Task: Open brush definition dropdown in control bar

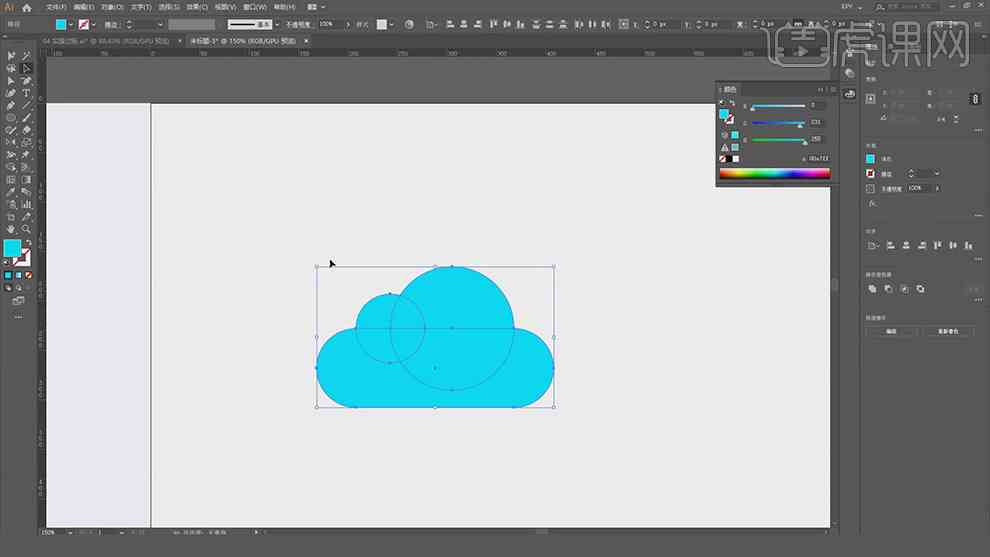Action: (x=277, y=25)
